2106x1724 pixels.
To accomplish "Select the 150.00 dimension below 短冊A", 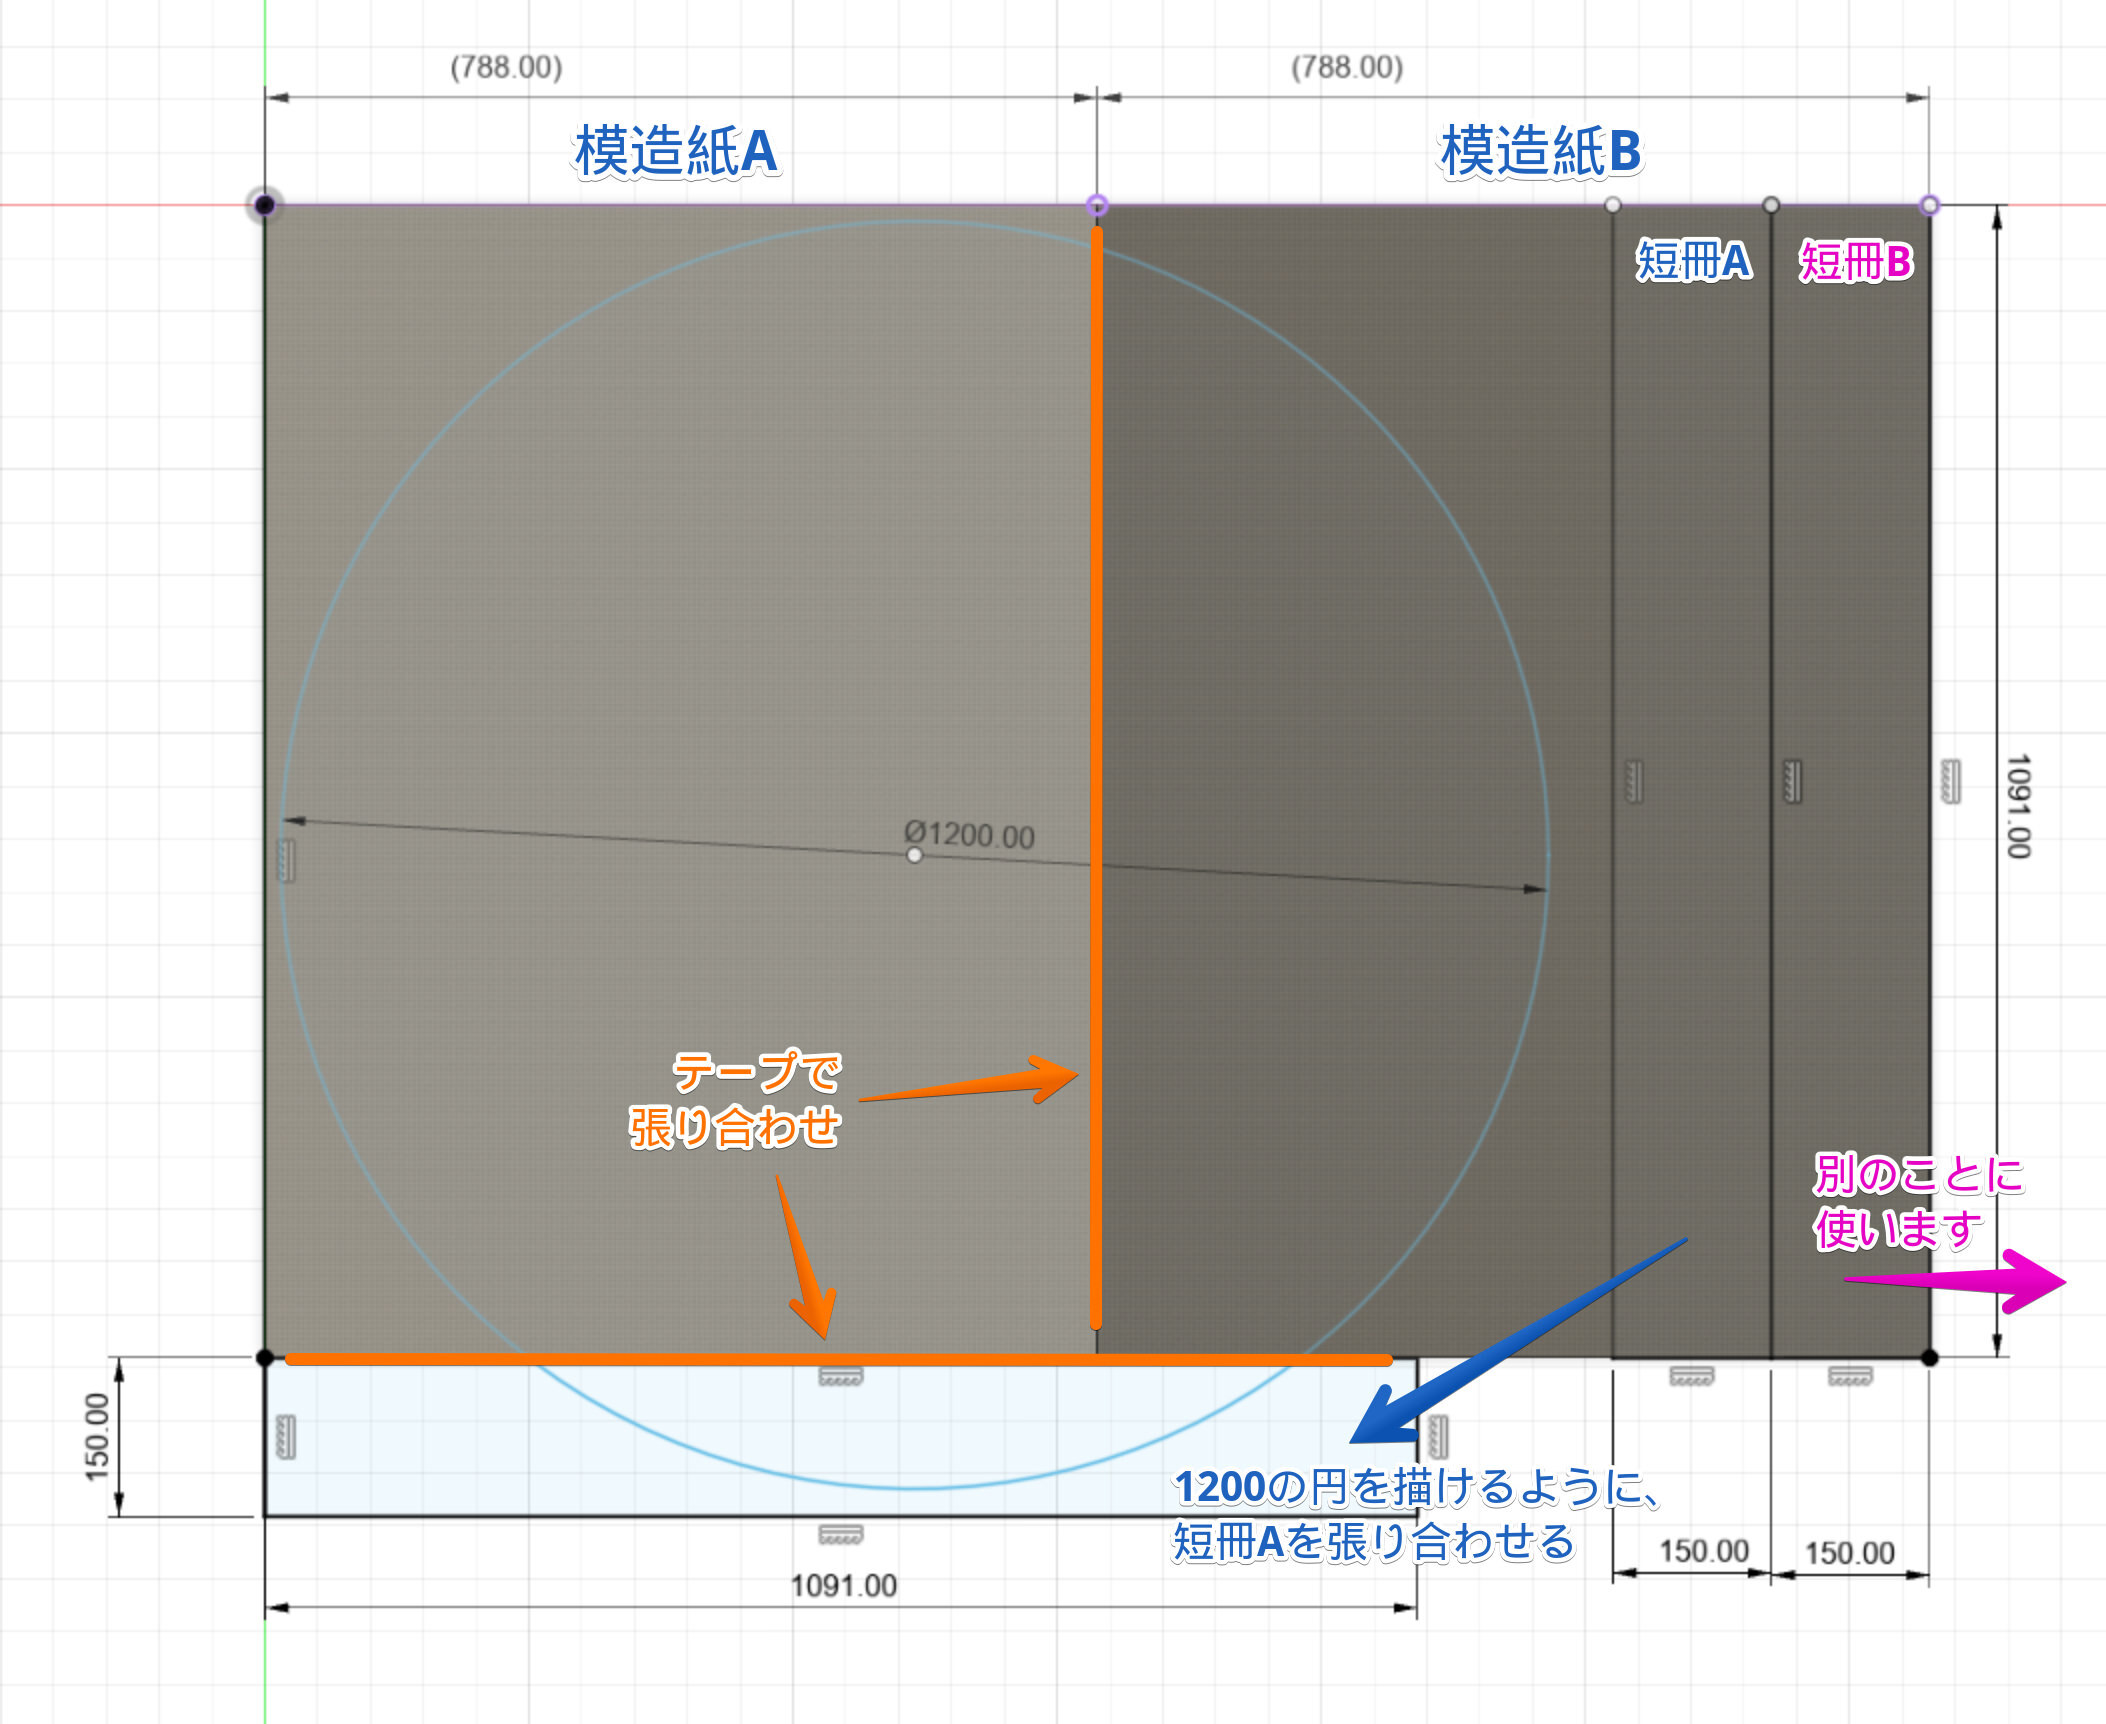I will click(1704, 1551).
